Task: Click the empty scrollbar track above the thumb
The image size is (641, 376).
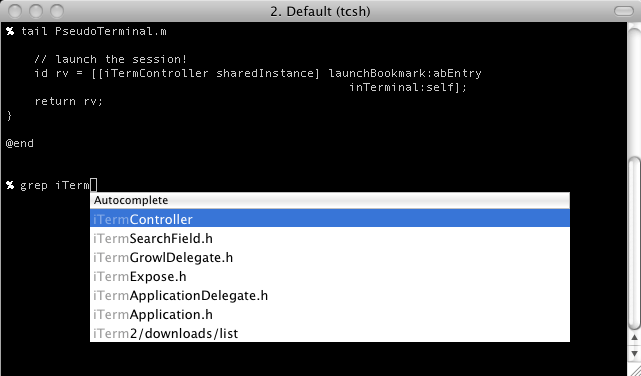Action: (x=634, y=90)
